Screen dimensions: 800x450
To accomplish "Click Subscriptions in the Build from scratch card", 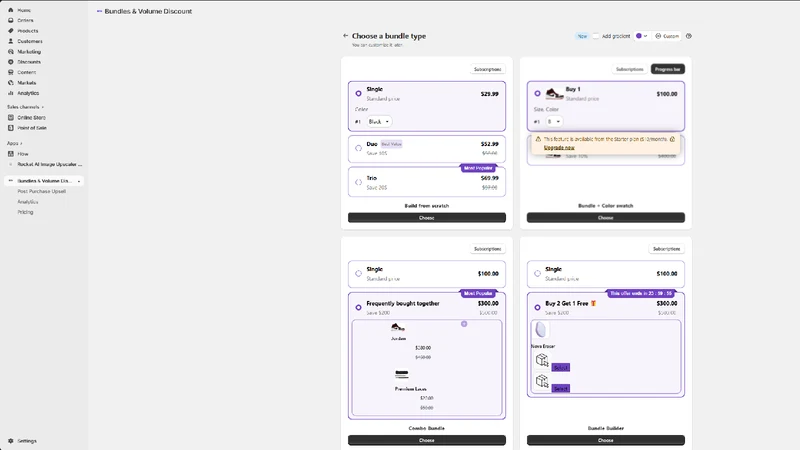I will (487, 69).
